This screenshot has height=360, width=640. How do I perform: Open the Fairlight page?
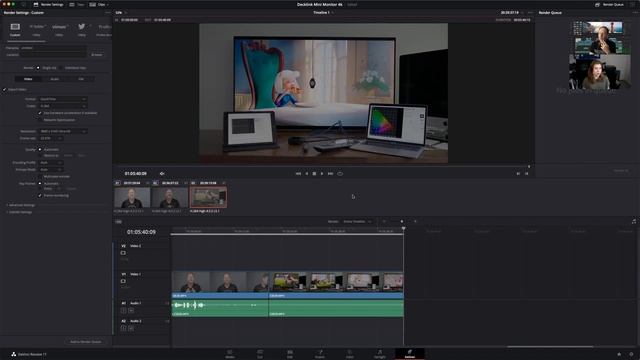(380, 353)
